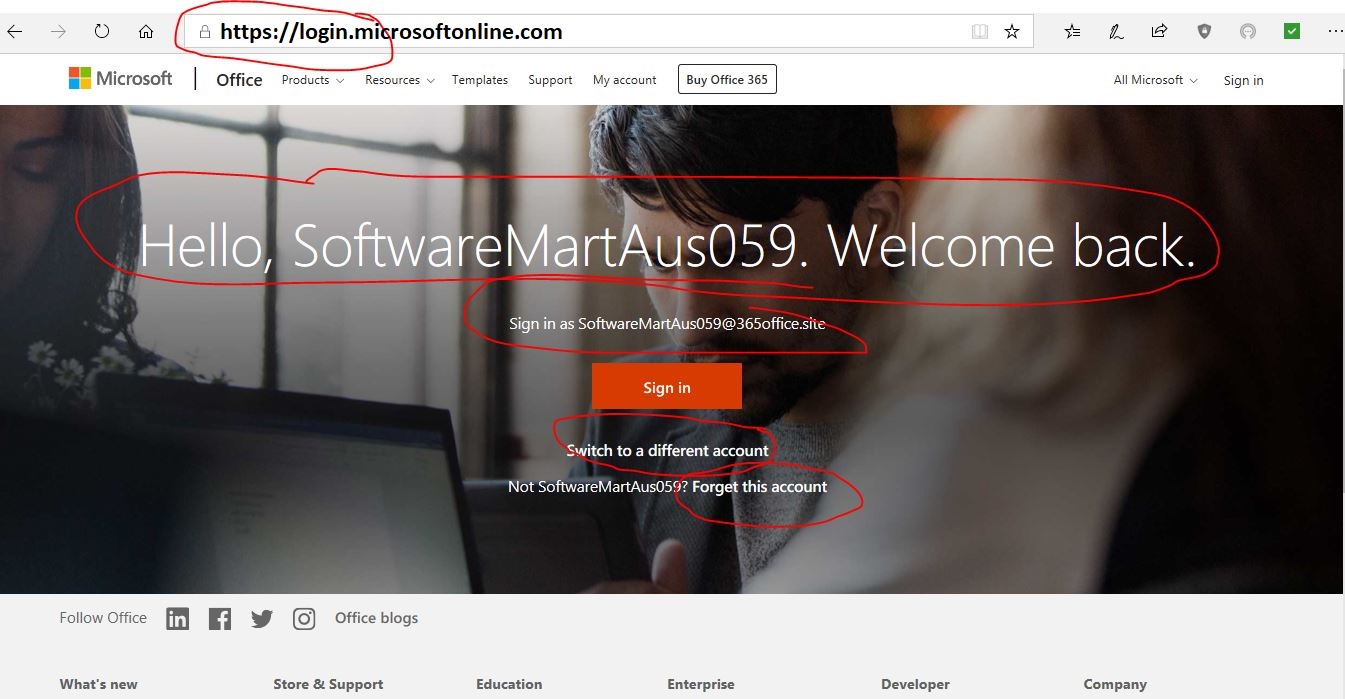Click the Enterprise footer heading

[701, 685]
